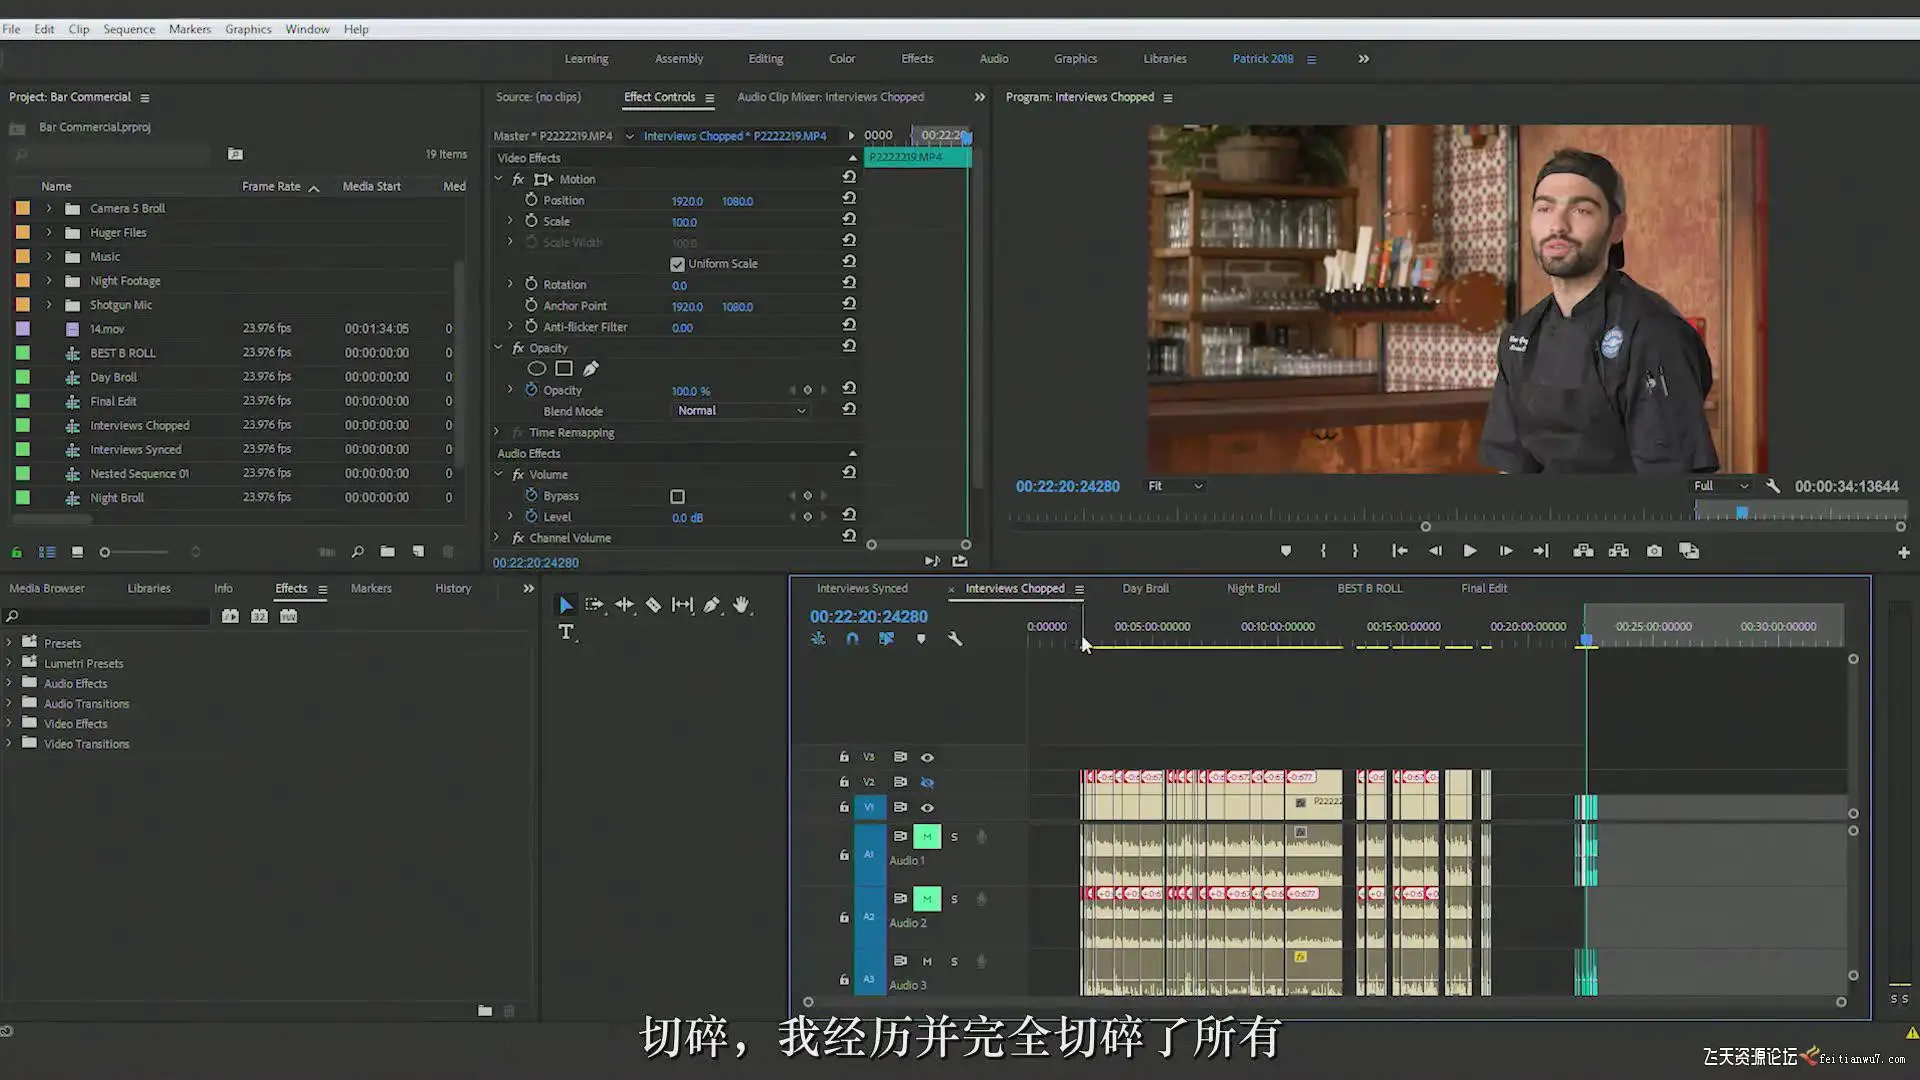This screenshot has width=1920, height=1080.
Task: Toggle the Uniform Scale checkbox
Action: point(678,264)
